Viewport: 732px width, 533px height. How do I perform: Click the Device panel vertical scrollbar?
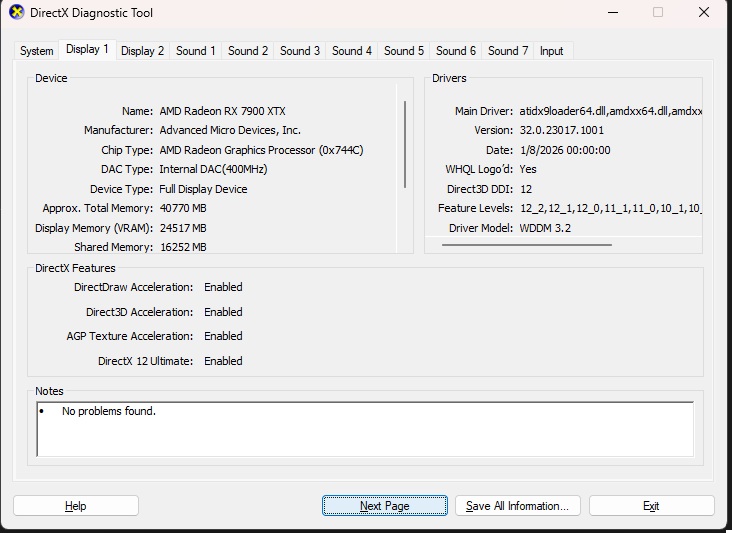pyautogui.click(x=405, y=145)
